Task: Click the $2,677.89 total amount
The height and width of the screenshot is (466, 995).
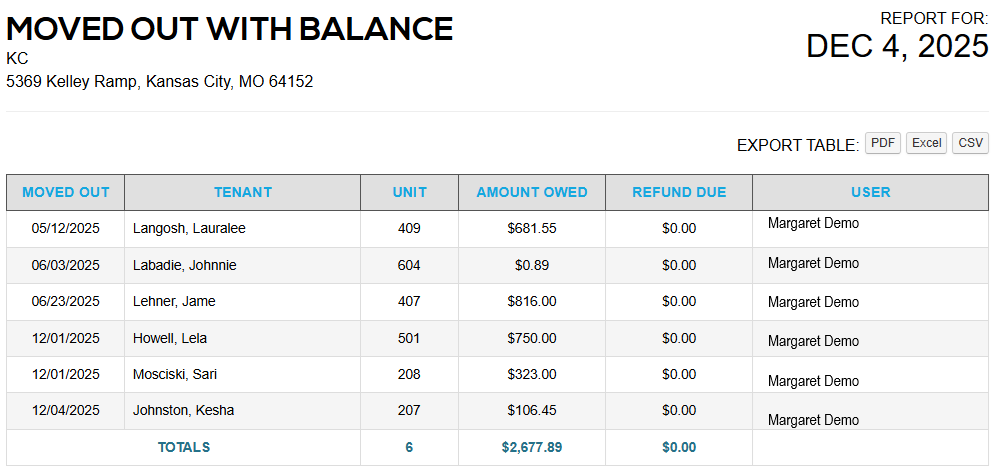Action: (x=532, y=447)
